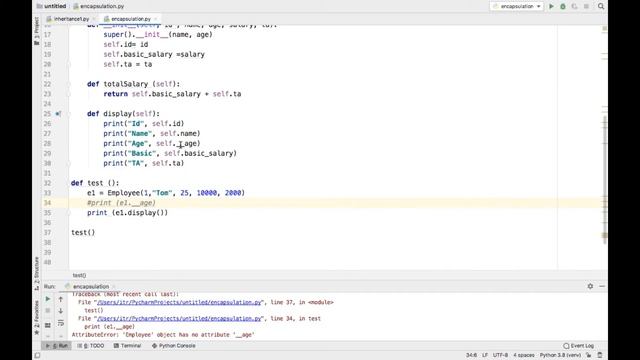Click the override gutter marker on line 25
The width and height of the screenshot is (640, 360).
tap(58, 114)
